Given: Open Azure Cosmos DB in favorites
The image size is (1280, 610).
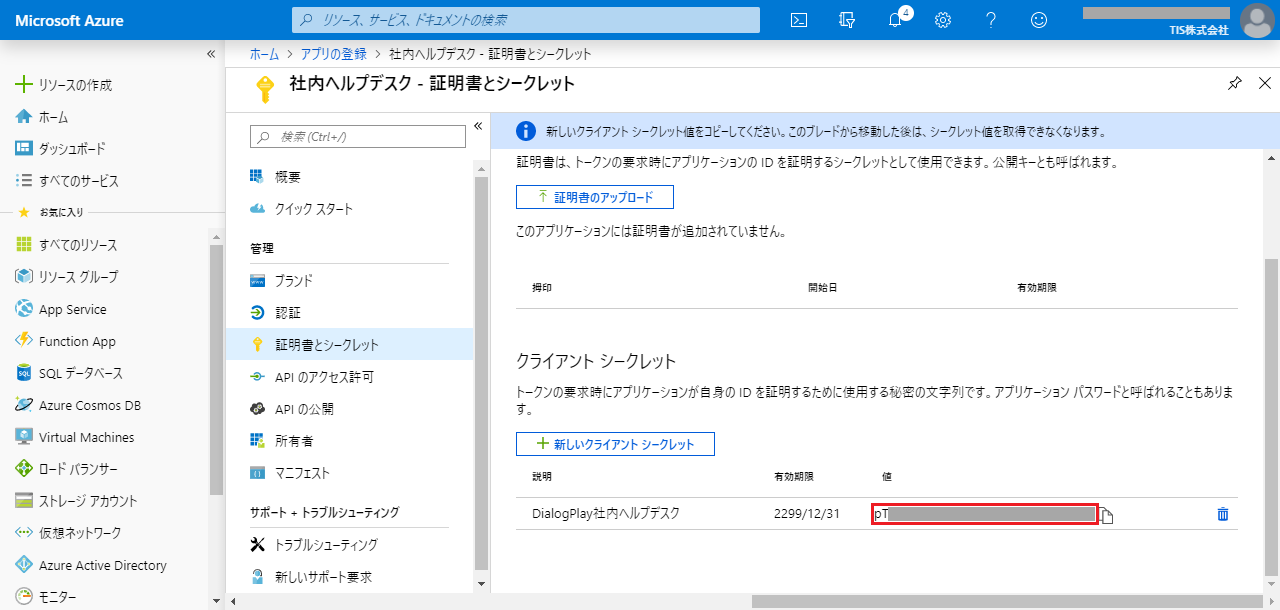Looking at the screenshot, I should pyautogui.click(x=78, y=405).
